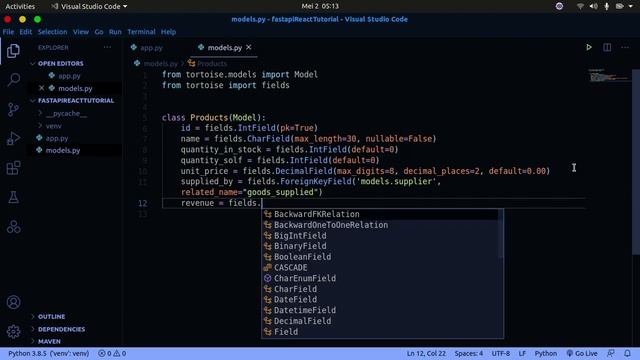Open the File menu
Image resolution: width=640 pixels, height=360 pixels.
8,32
